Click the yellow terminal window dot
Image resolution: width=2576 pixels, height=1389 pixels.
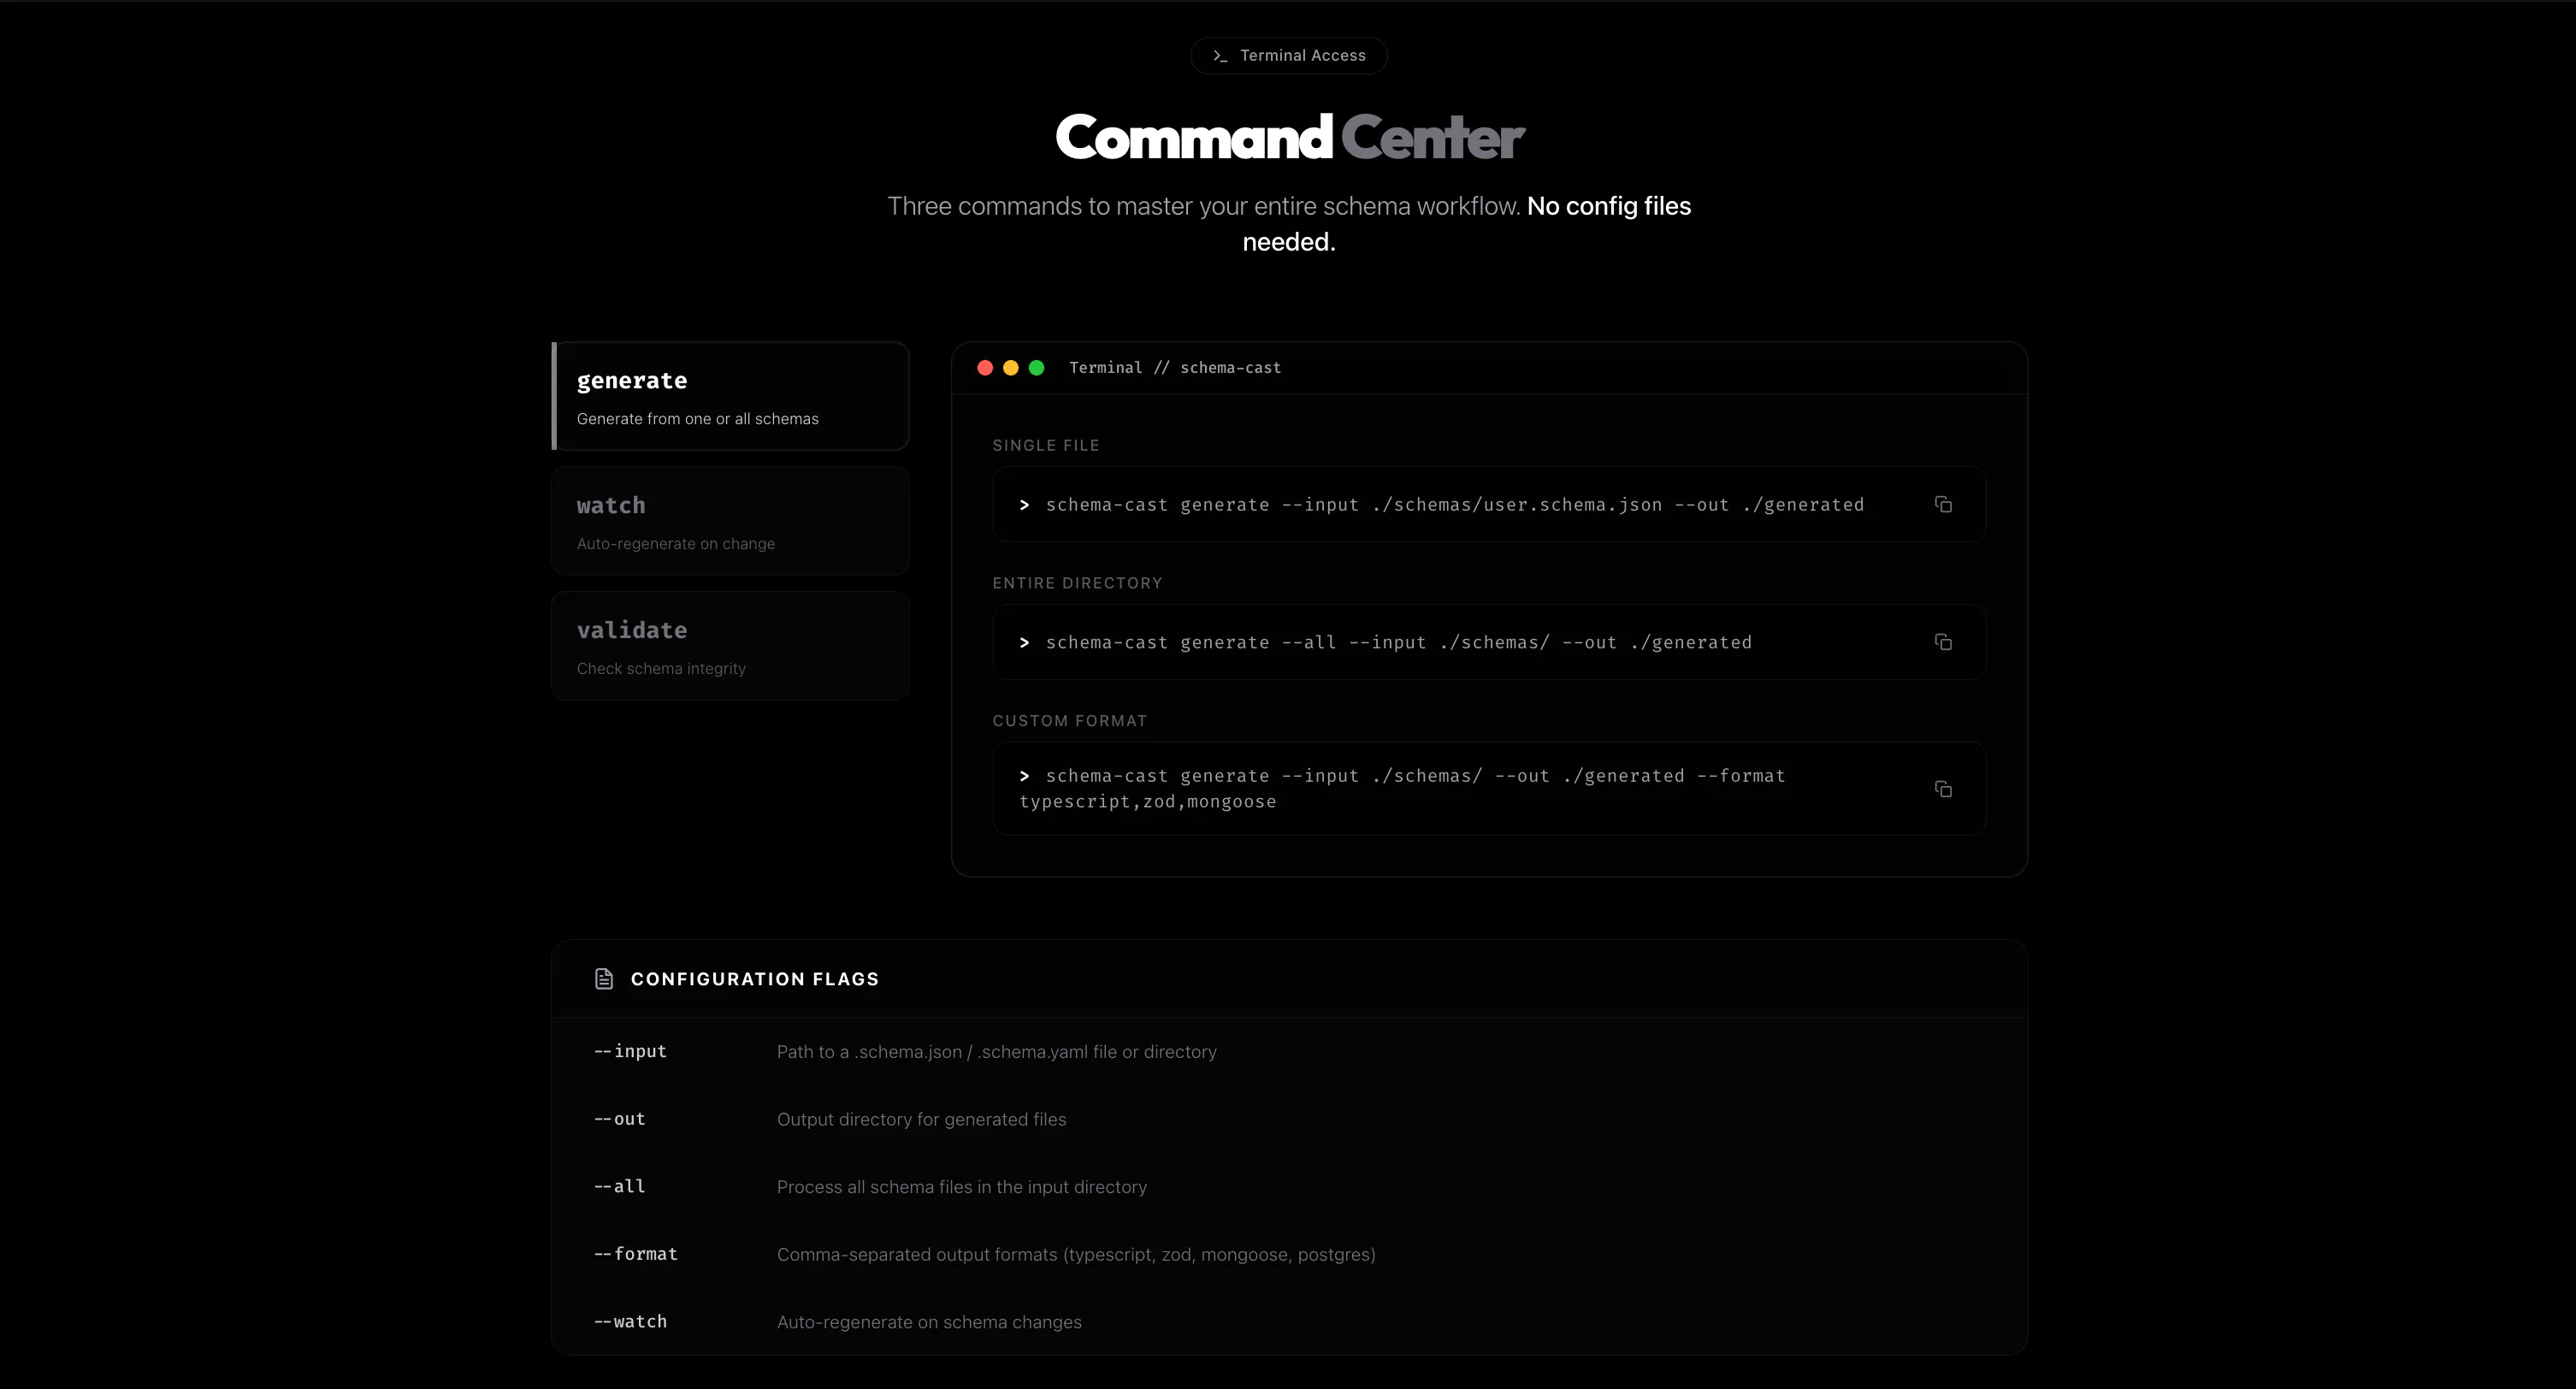pyautogui.click(x=1011, y=368)
